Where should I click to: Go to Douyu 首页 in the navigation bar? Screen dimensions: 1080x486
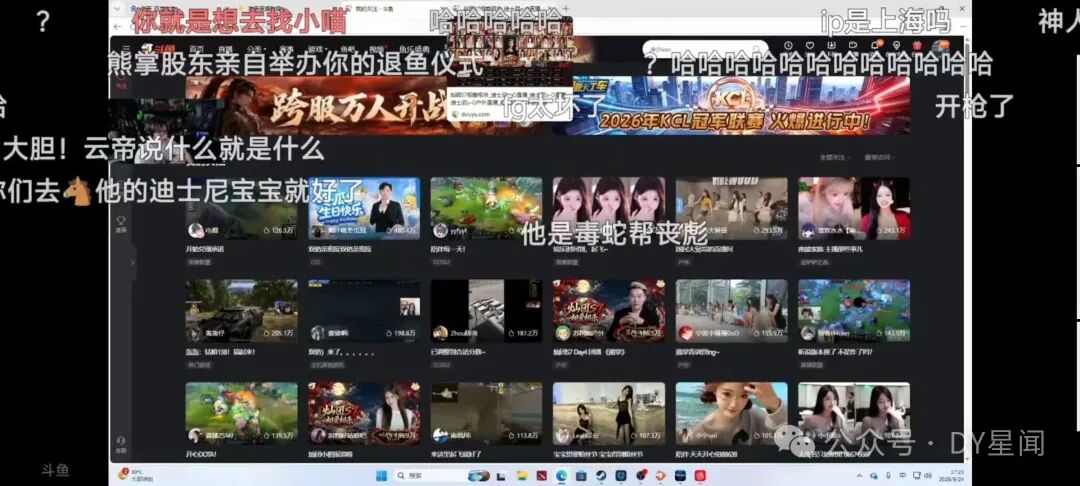pyautogui.click(x=197, y=48)
